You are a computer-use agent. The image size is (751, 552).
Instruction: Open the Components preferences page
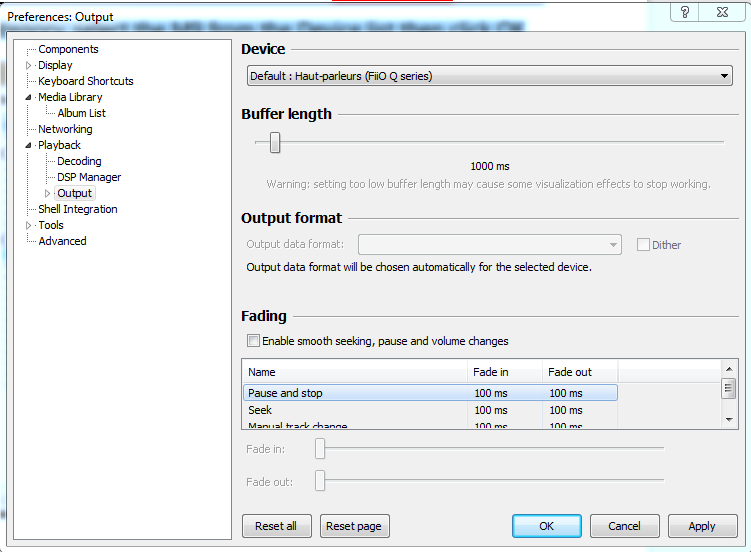click(68, 49)
